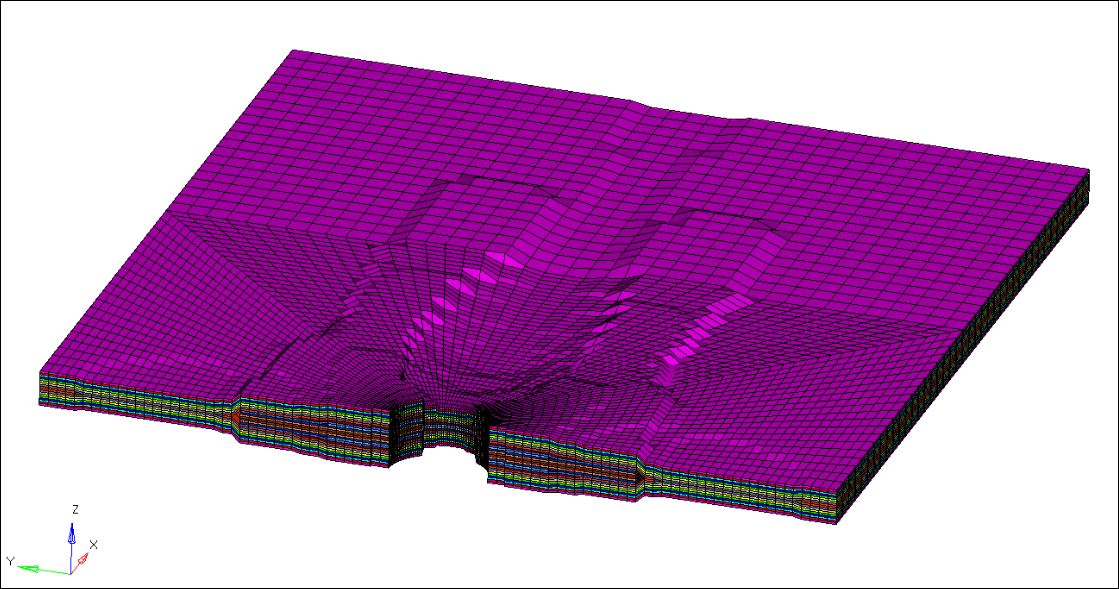Select the X label on the axis triad

click(94, 544)
